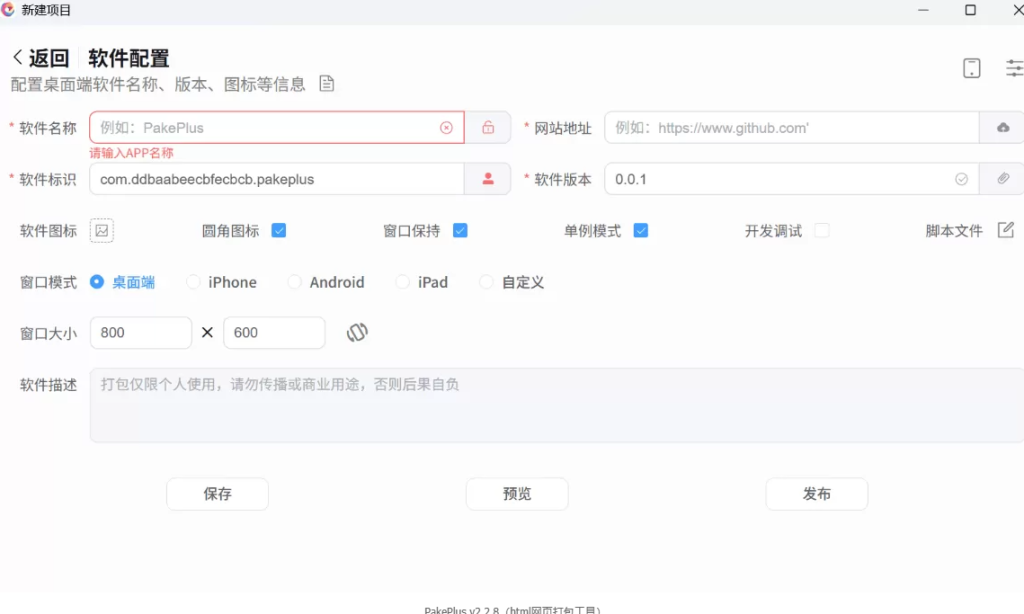The image size is (1024, 614).
Task: Click the window height field showing 600
Action: click(274, 332)
